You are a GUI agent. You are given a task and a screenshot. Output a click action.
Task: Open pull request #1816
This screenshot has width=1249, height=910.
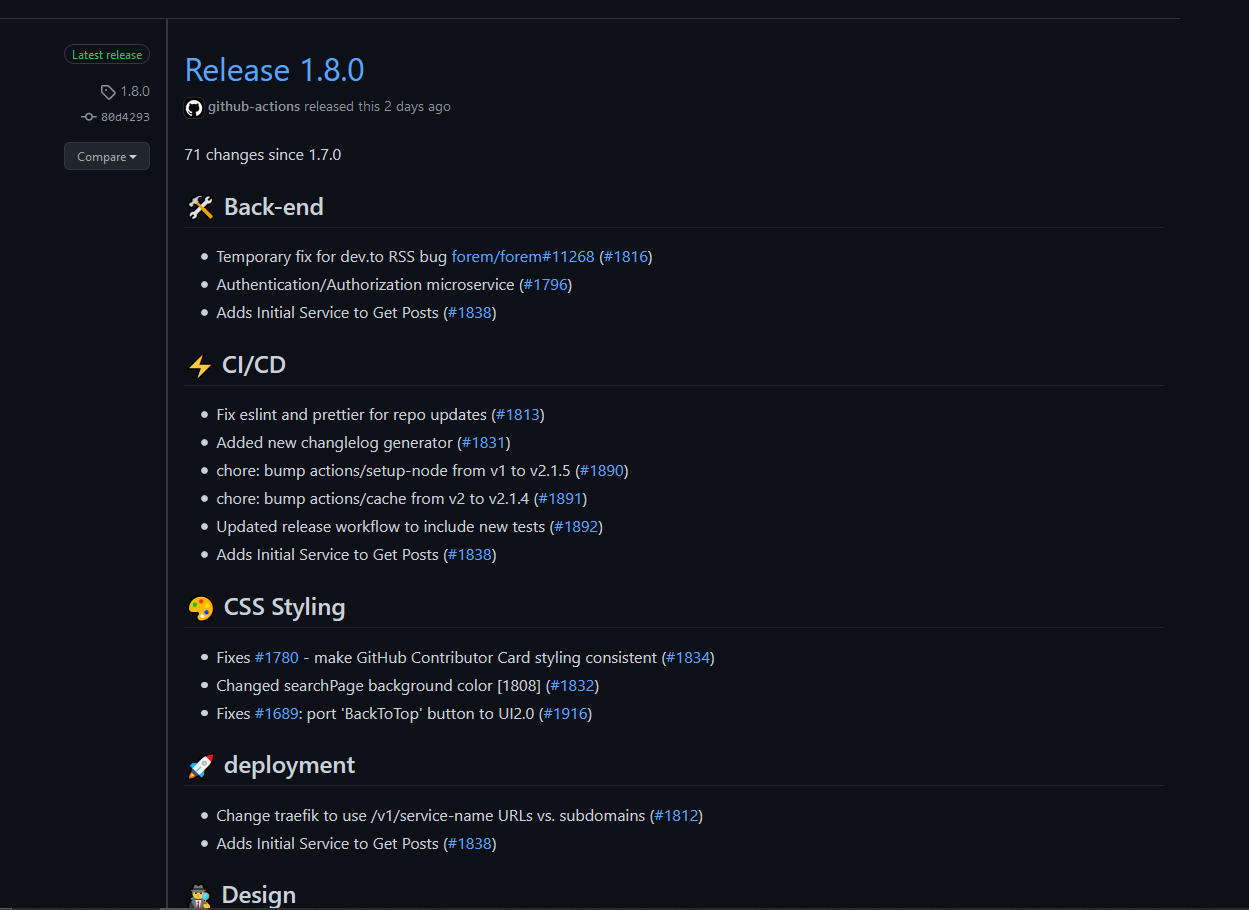pos(626,257)
